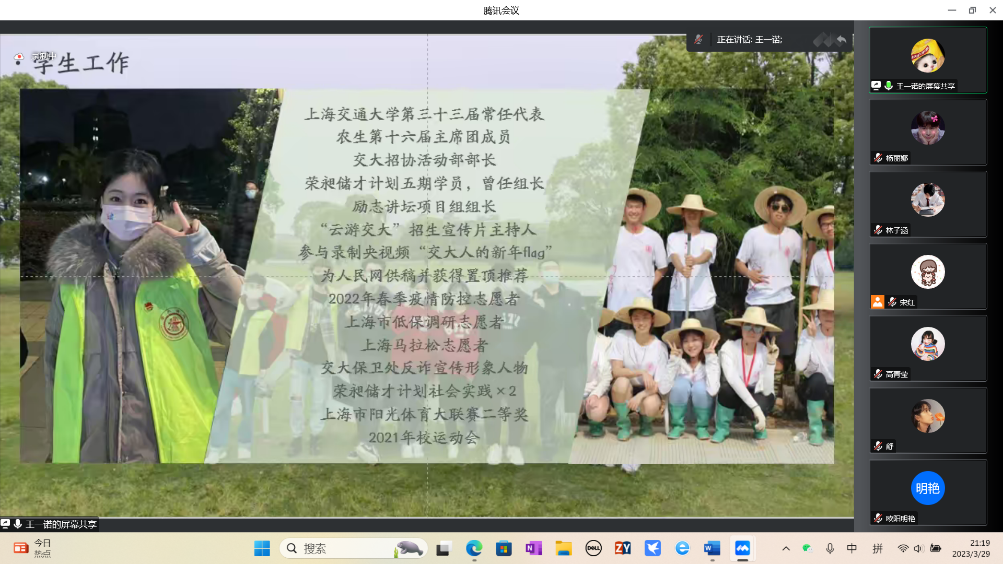This screenshot has height=564, width=1003.
Task: Open the Windows widgets '今日热点' button
Action: tap(31, 548)
